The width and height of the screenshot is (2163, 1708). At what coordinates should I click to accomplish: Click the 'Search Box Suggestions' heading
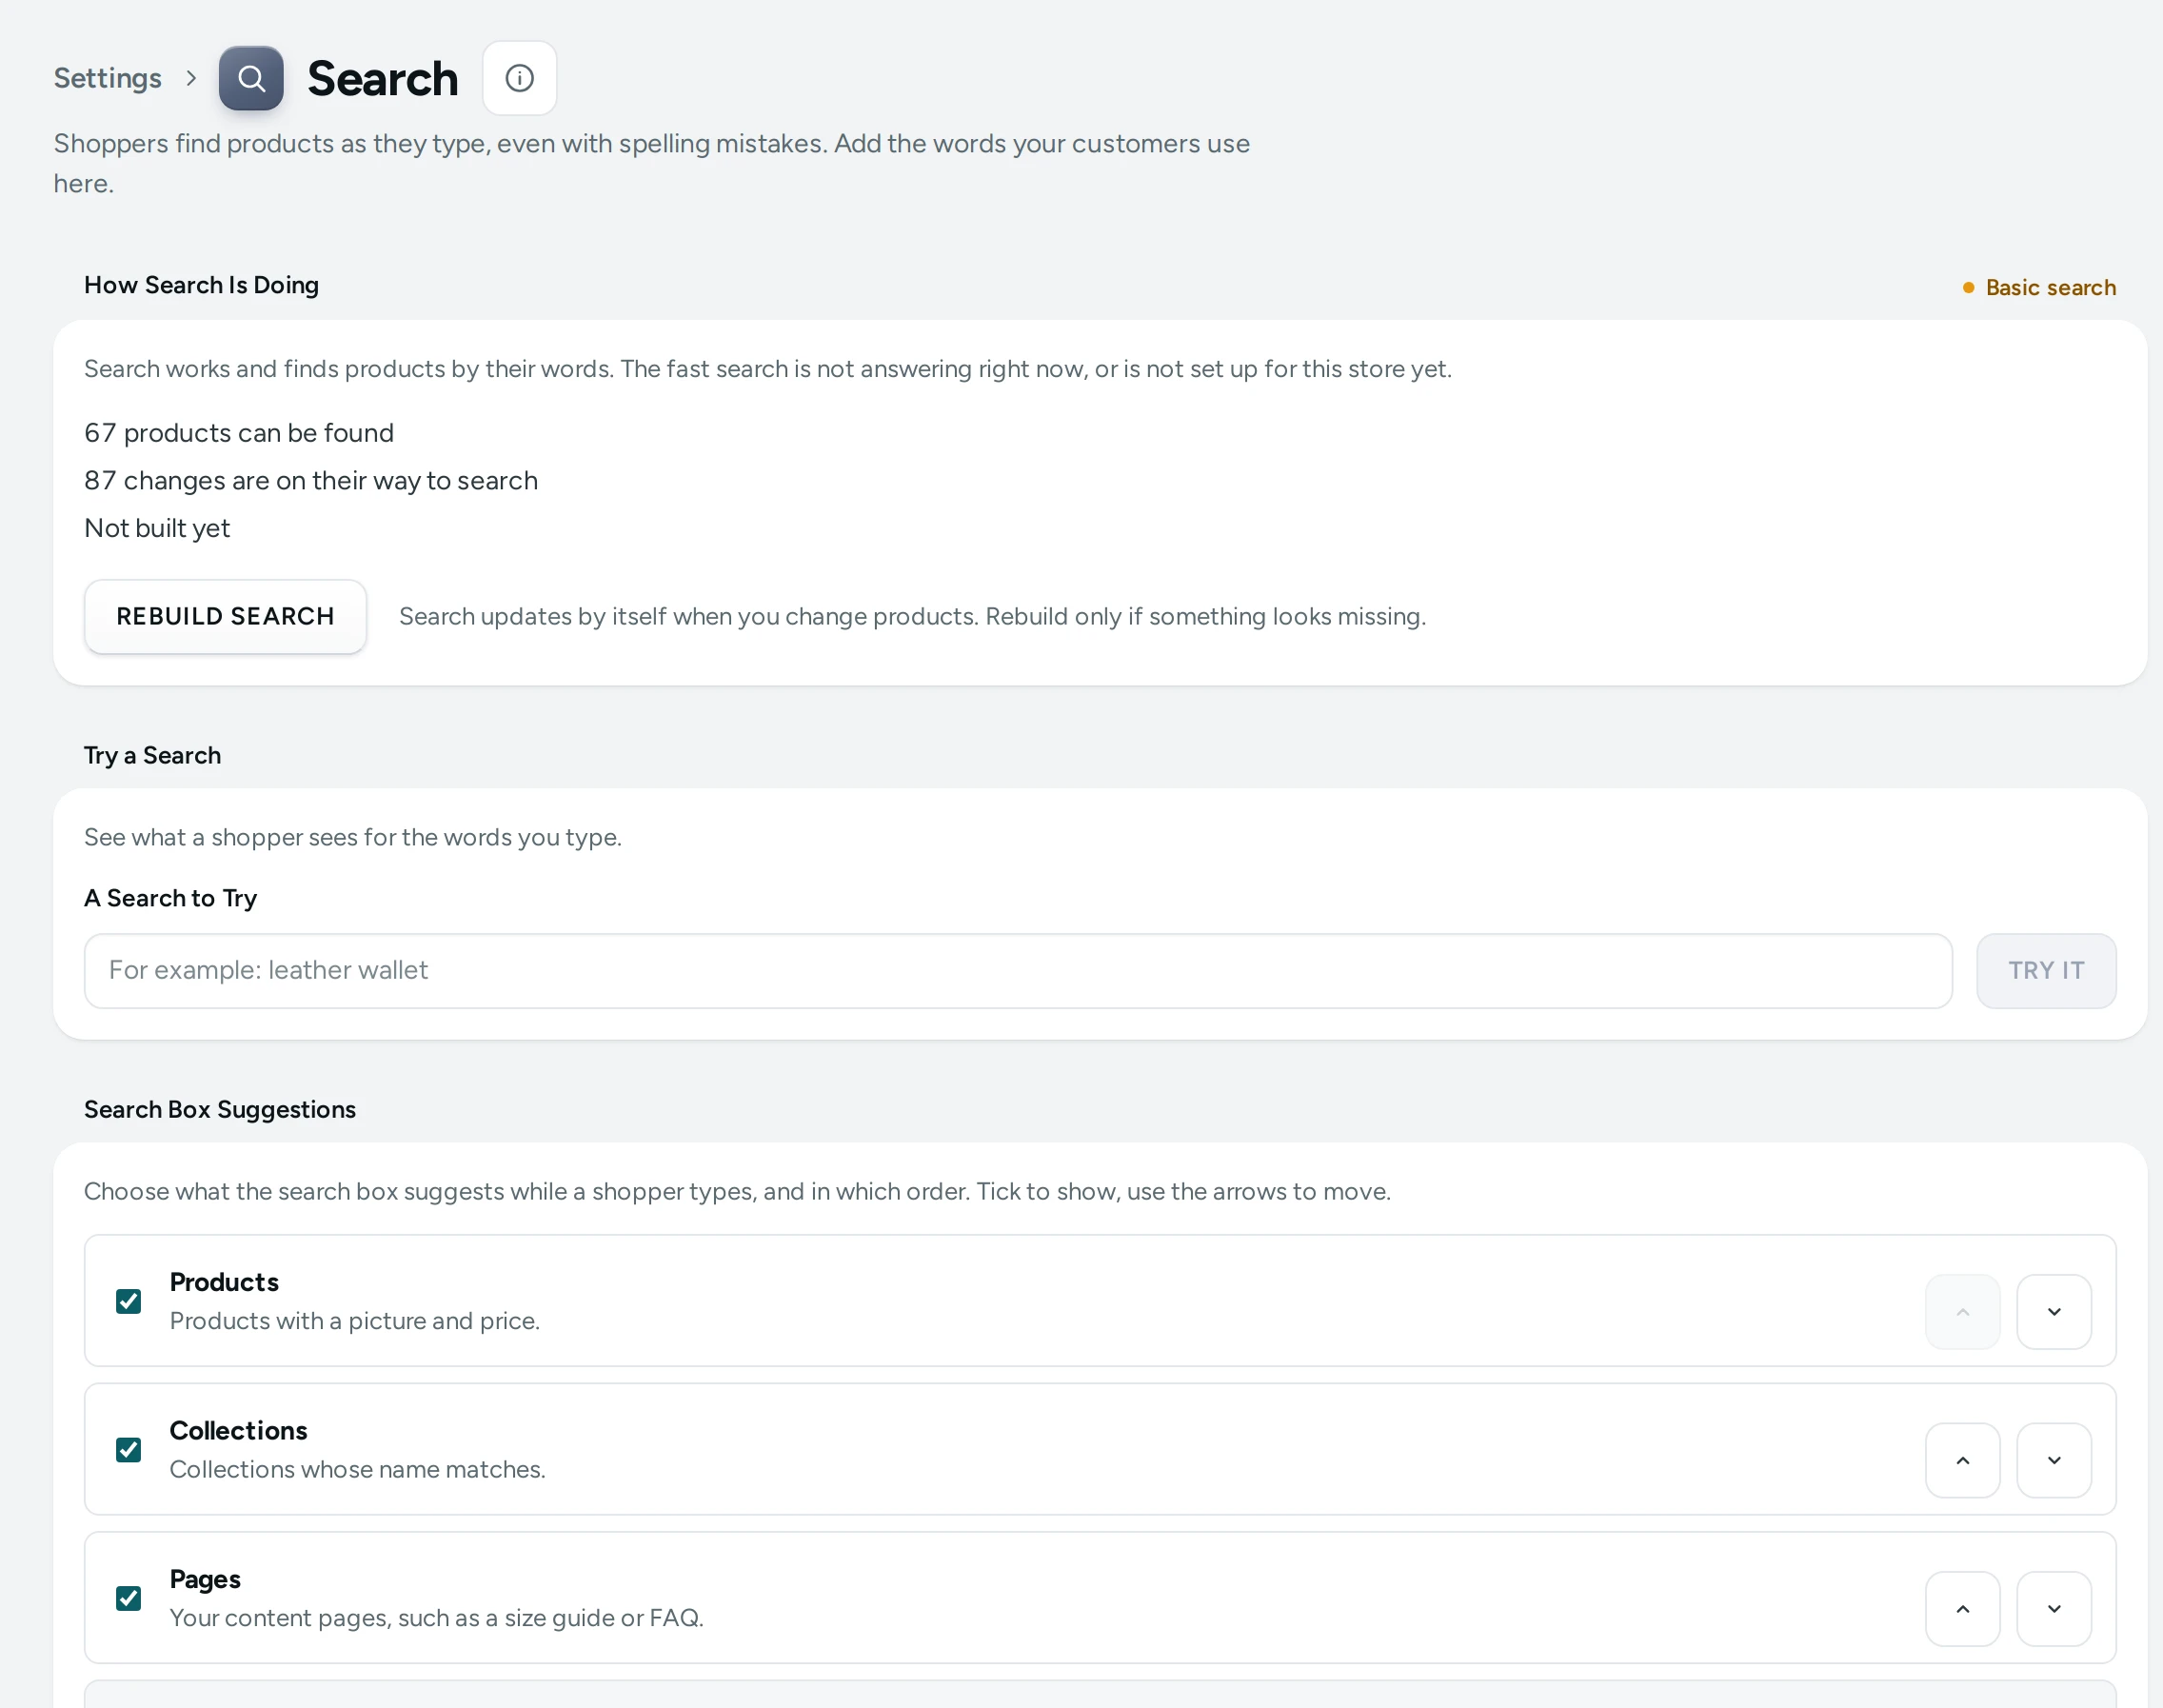(x=220, y=1109)
